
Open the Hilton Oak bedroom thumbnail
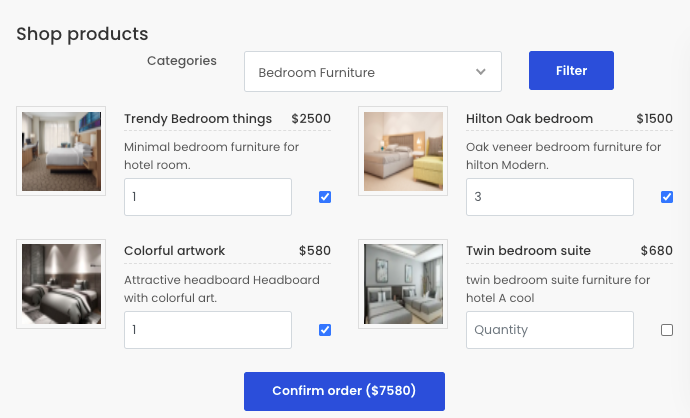(403, 151)
